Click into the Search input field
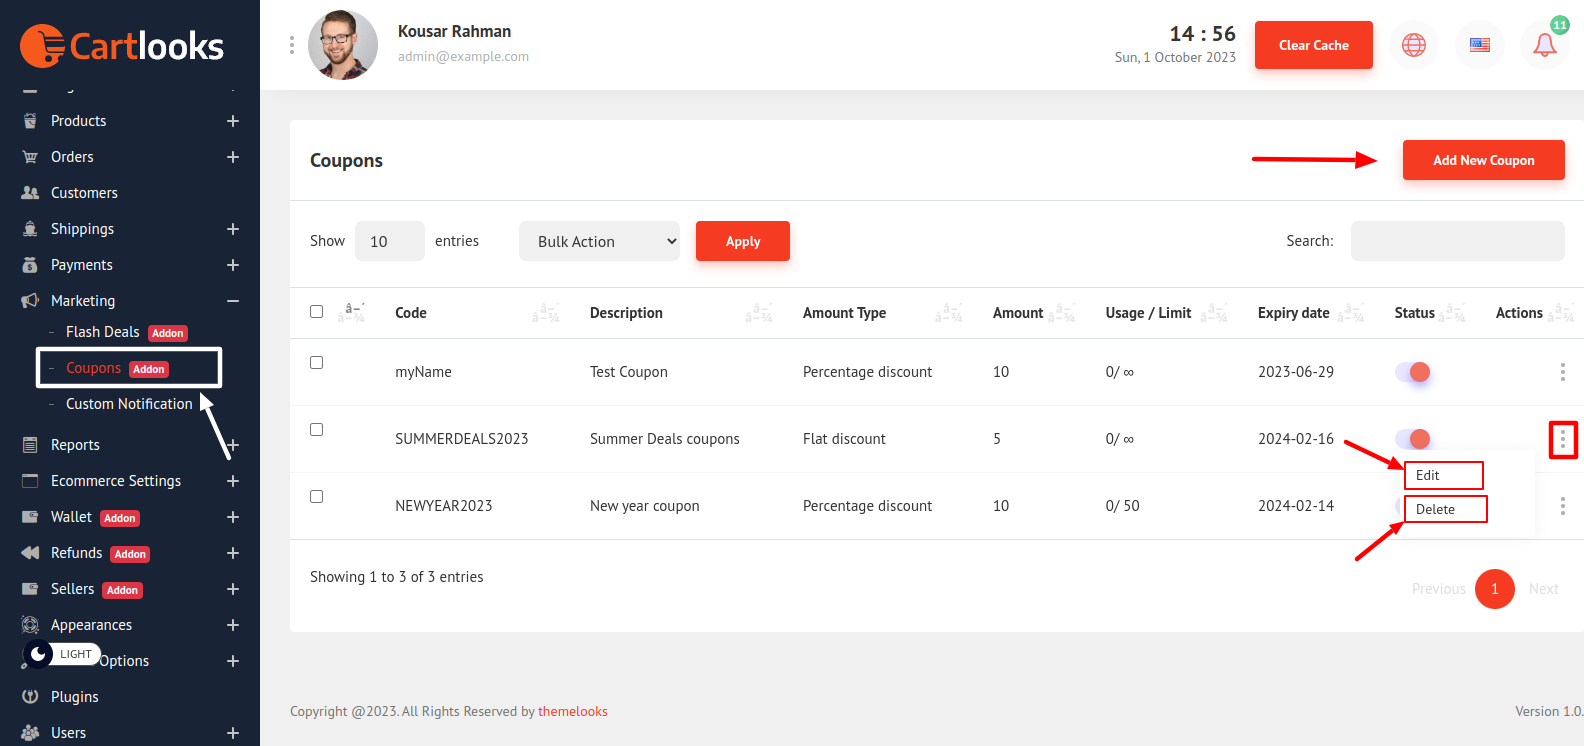Image resolution: width=1584 pixels, height=746 pixels. click(1457, 241)
